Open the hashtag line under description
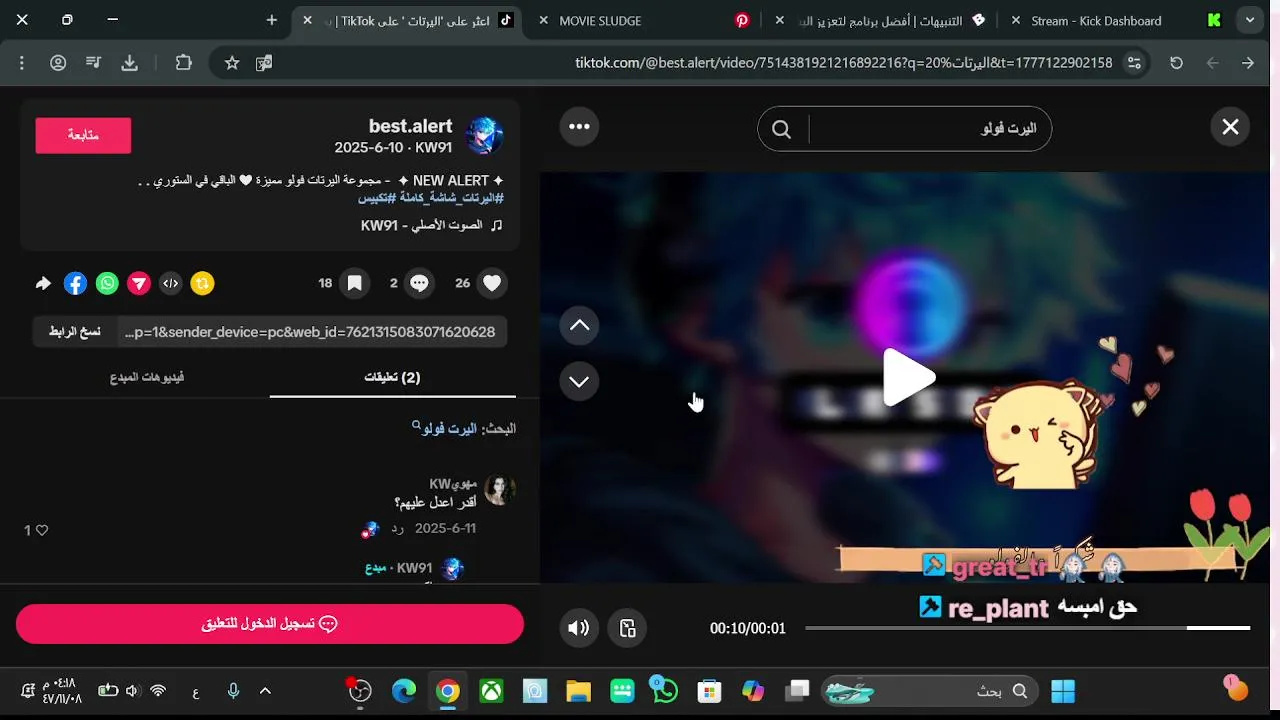Viewport: 1280px width, 720px height. (431, 198)
